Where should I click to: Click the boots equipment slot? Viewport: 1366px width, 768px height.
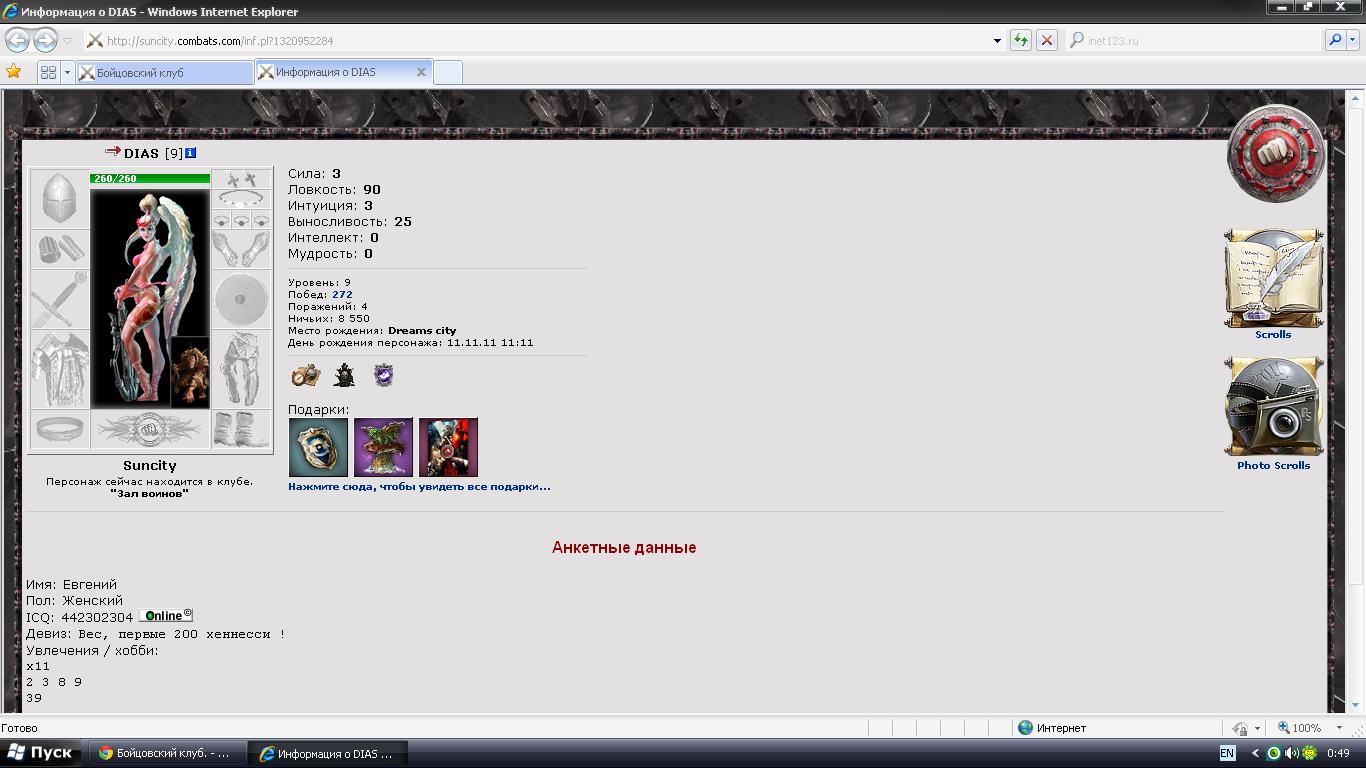click(241, 429)
